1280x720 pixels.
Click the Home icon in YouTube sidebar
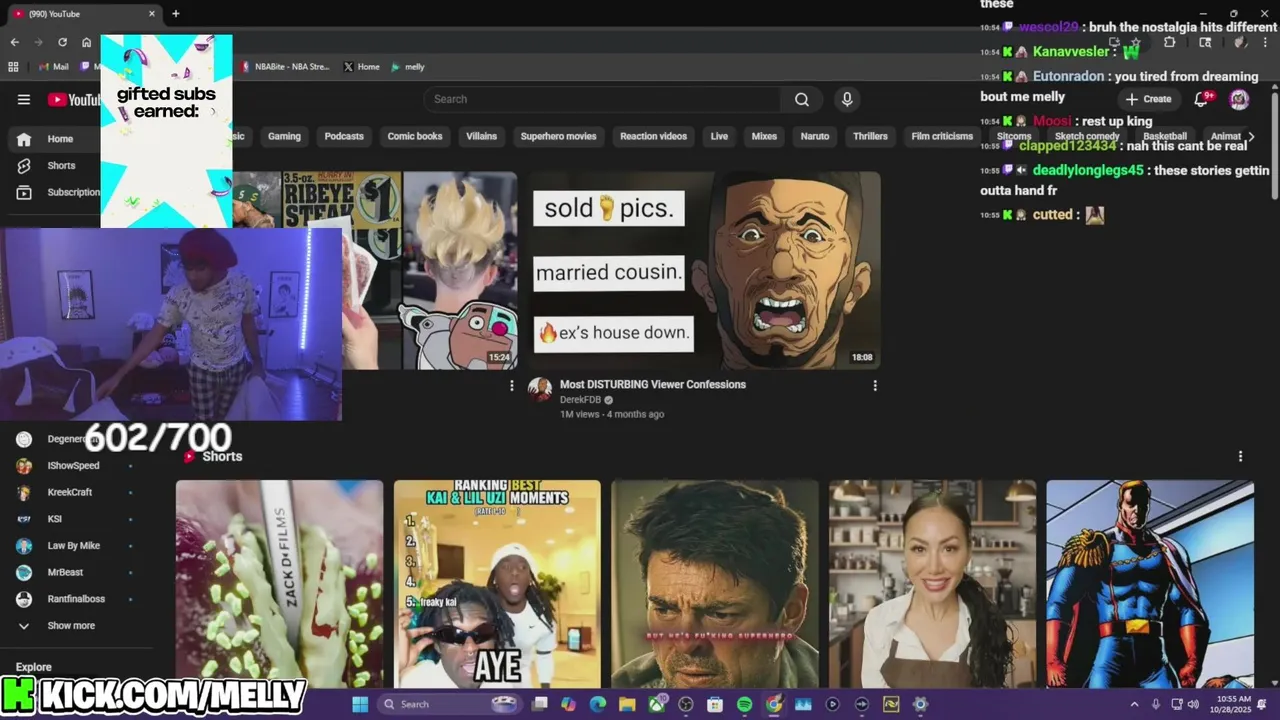point(24,139)
